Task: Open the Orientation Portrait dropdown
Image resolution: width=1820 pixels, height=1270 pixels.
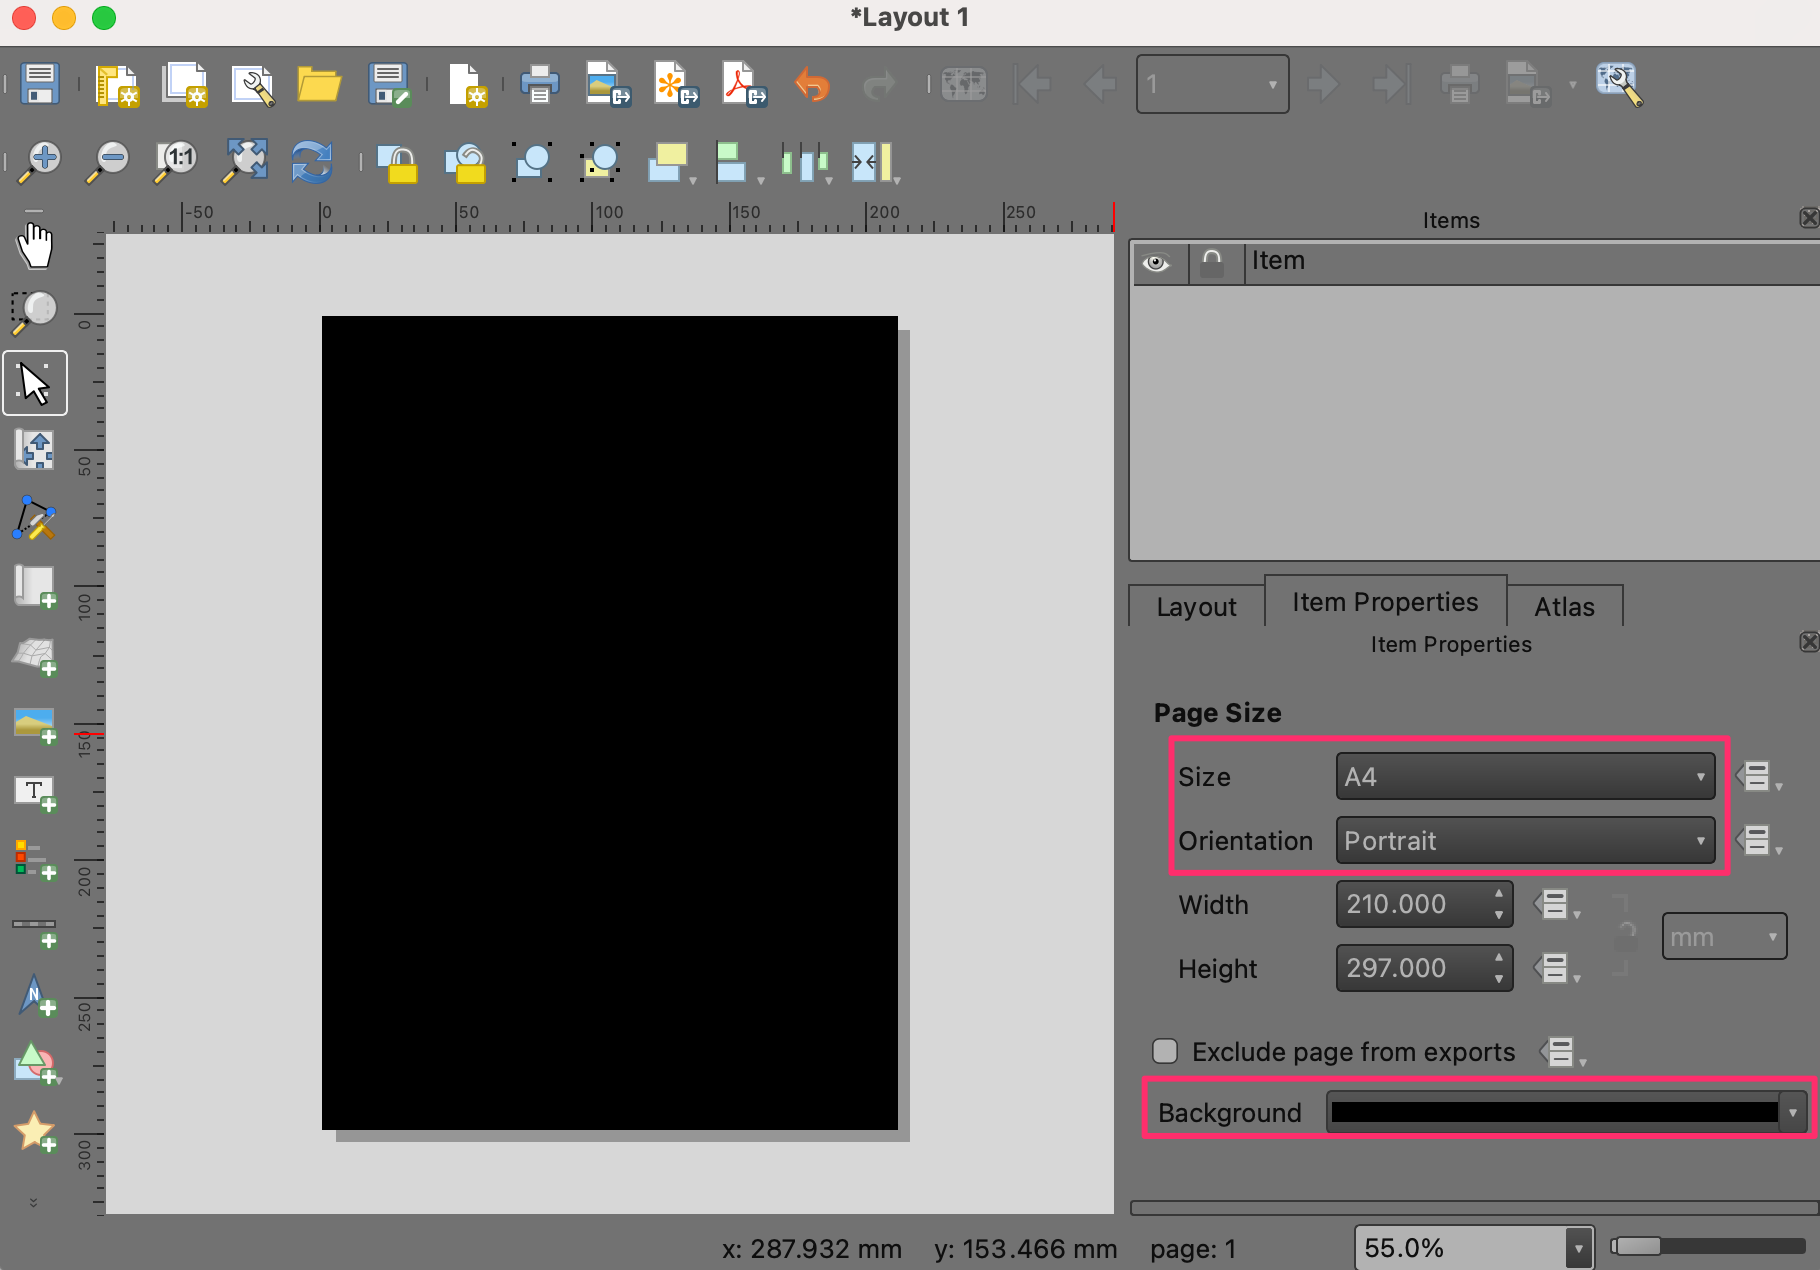Action: coord(1524,841)
